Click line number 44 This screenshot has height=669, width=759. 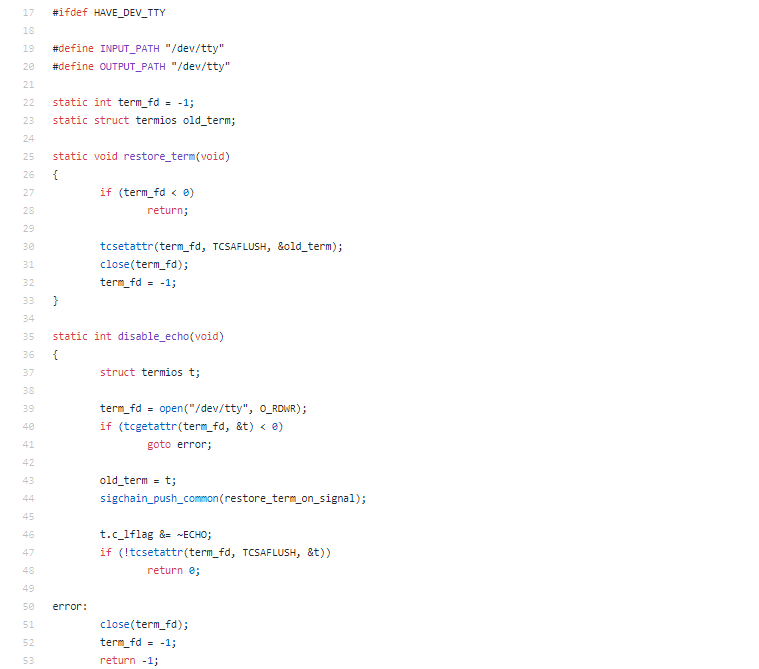pos(29,499)
